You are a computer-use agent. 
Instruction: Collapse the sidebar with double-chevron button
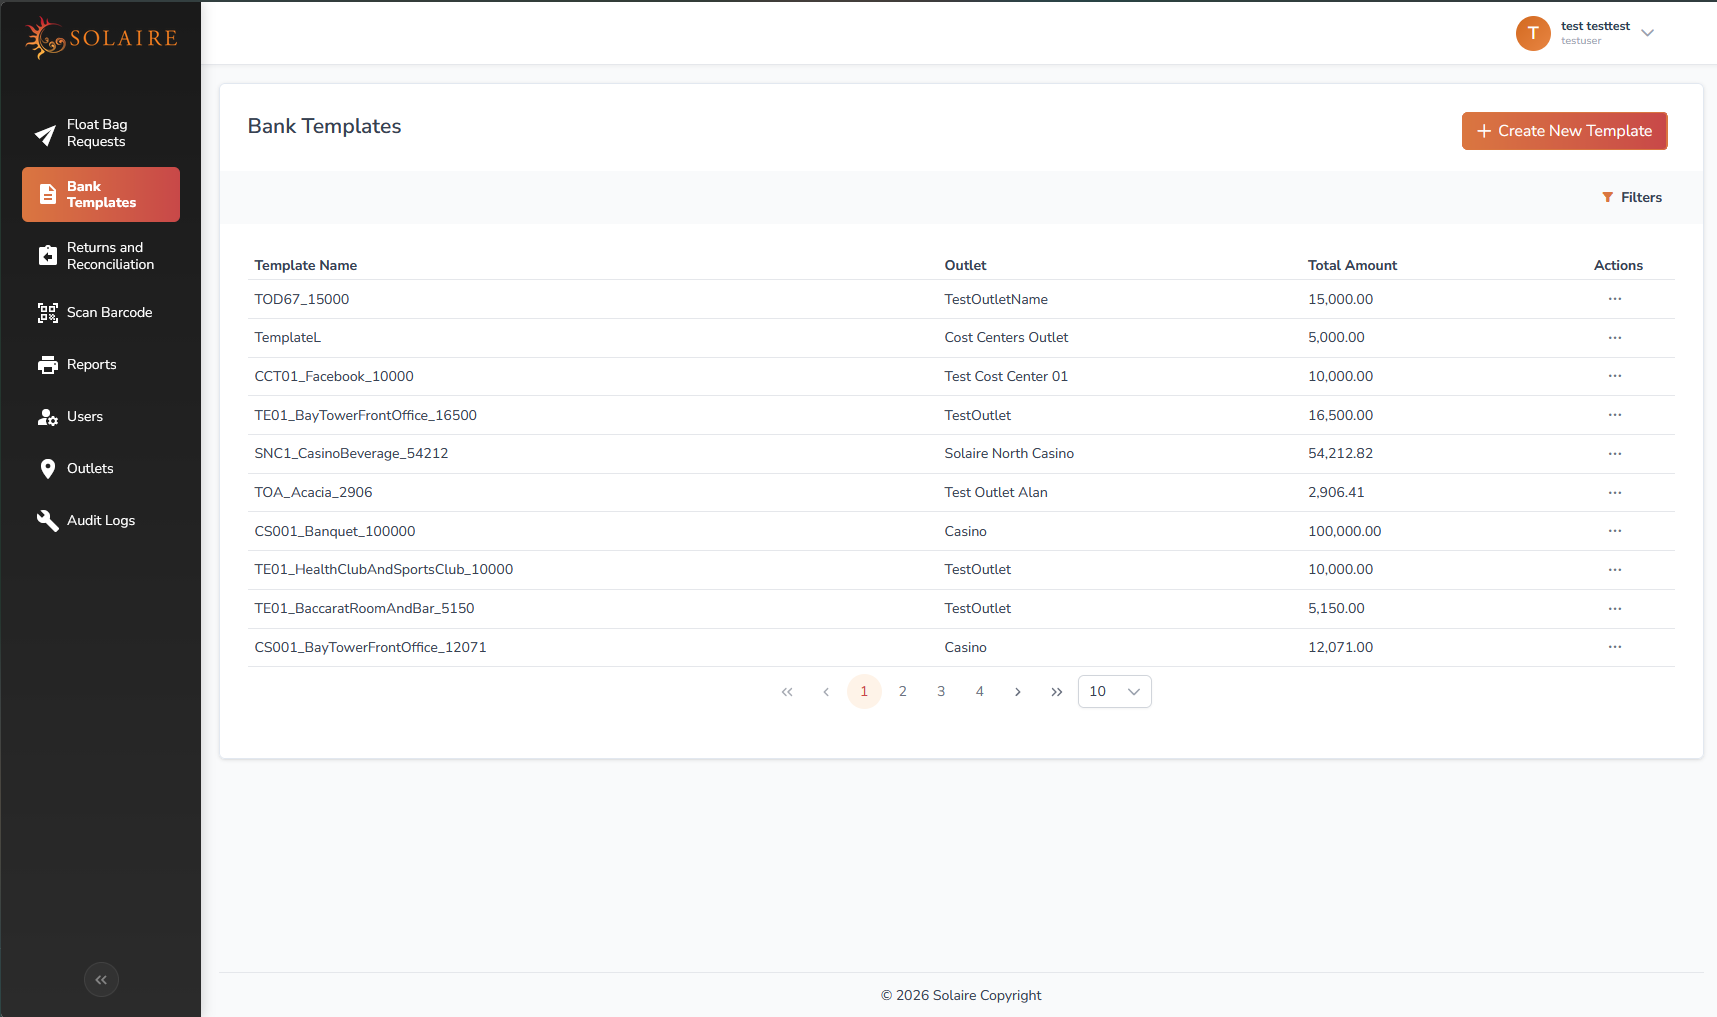[x=101, y=980]
